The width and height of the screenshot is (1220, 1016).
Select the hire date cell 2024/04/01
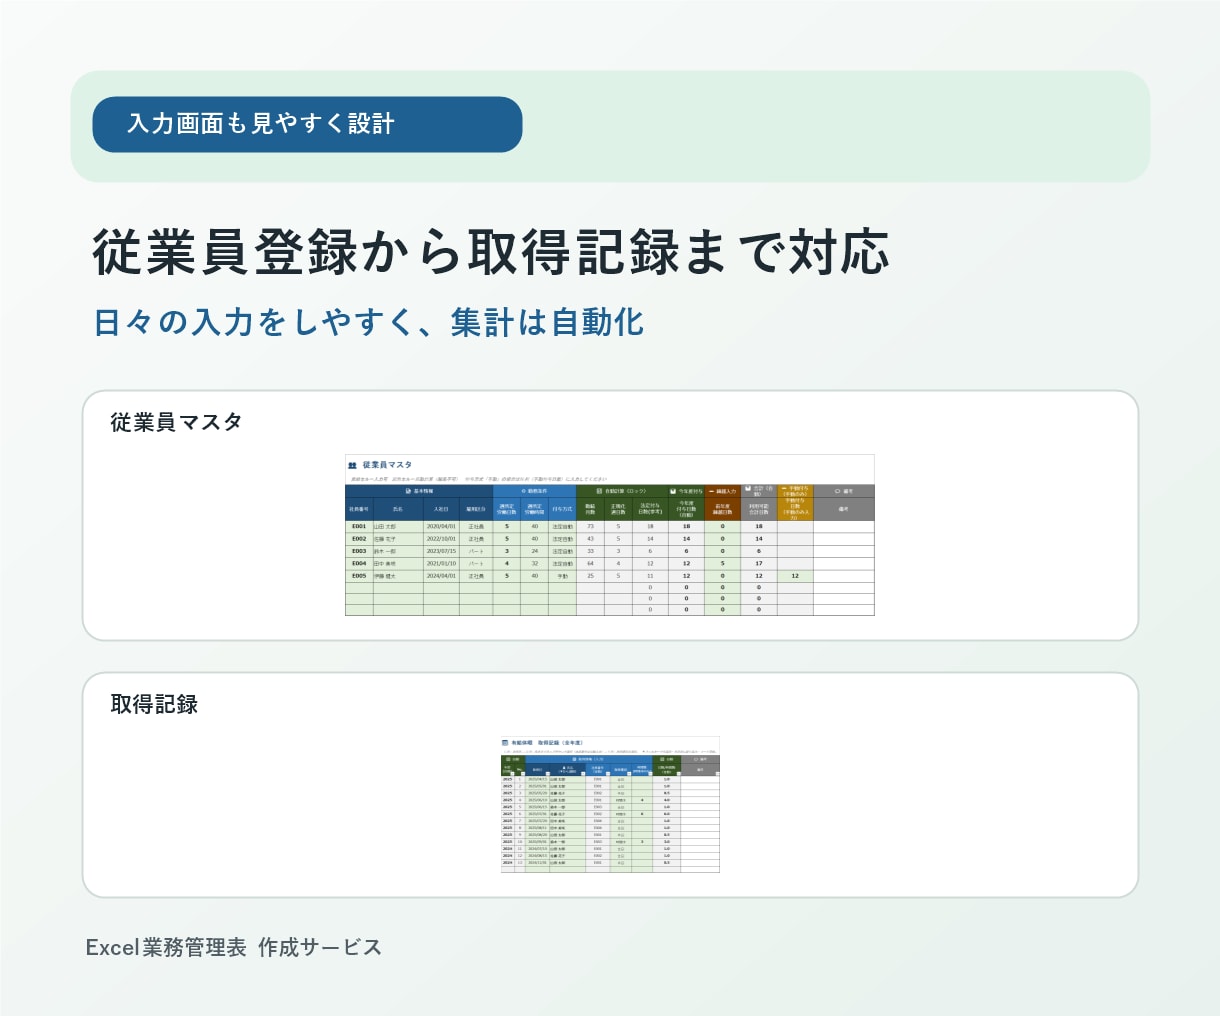(441, 576)
